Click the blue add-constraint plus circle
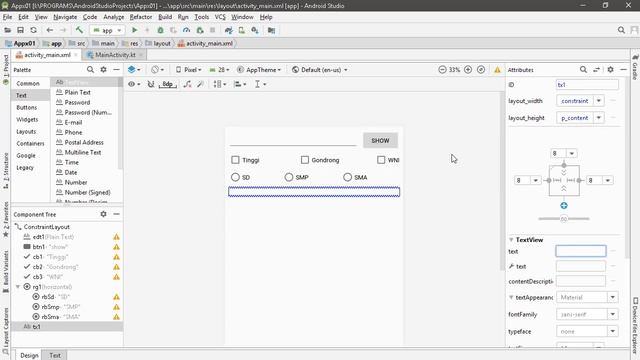 point(564,206)
